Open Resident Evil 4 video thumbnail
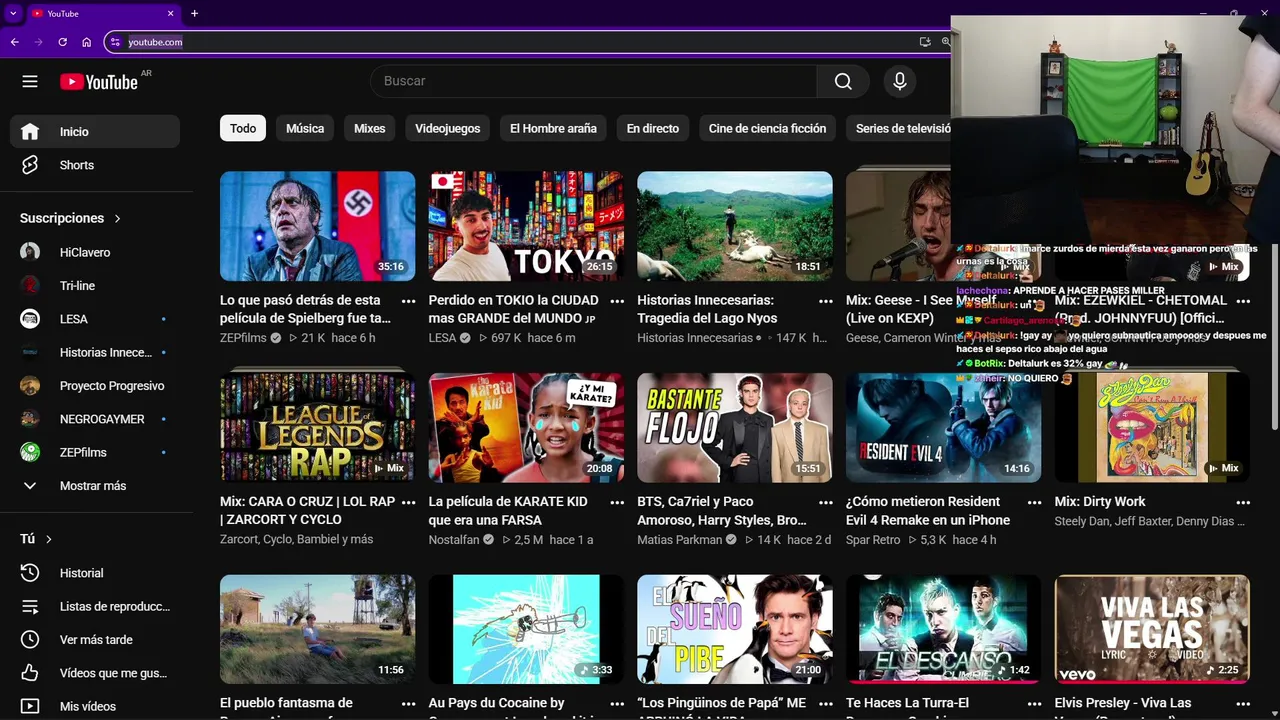The image size is (1280, 720). (943, 428)
